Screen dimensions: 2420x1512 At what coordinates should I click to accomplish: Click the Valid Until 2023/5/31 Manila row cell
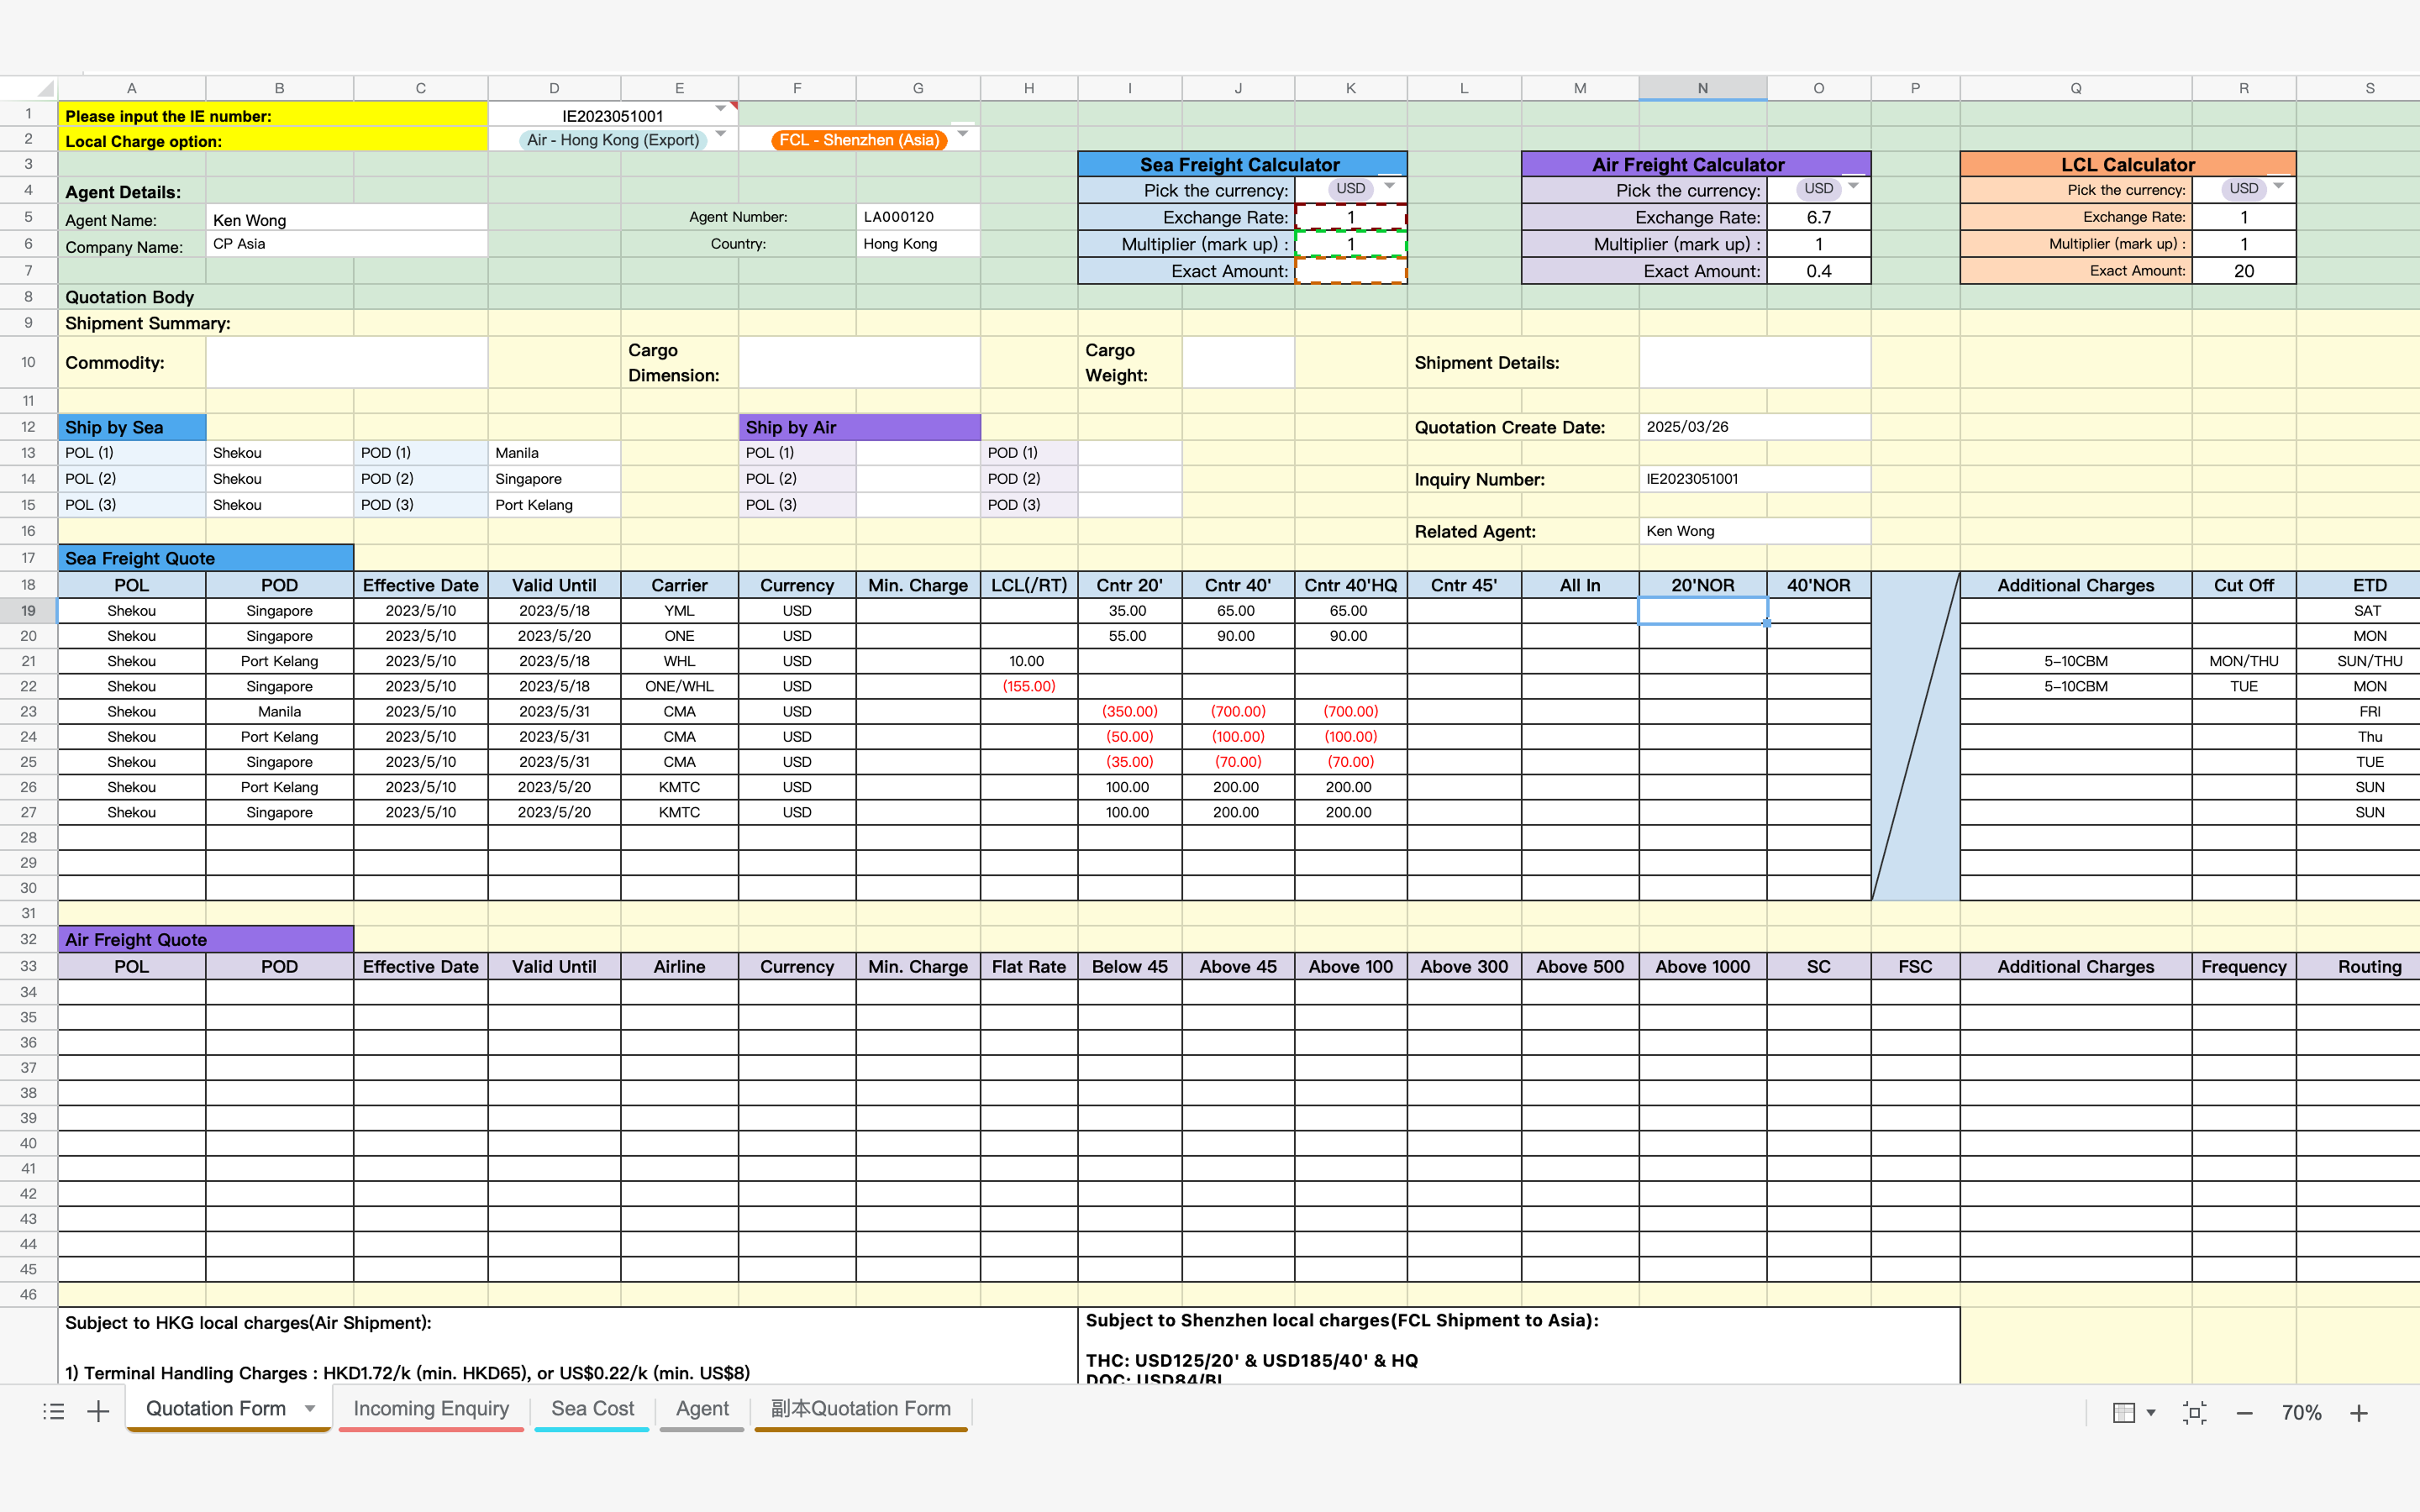click(x=554, y=712)
